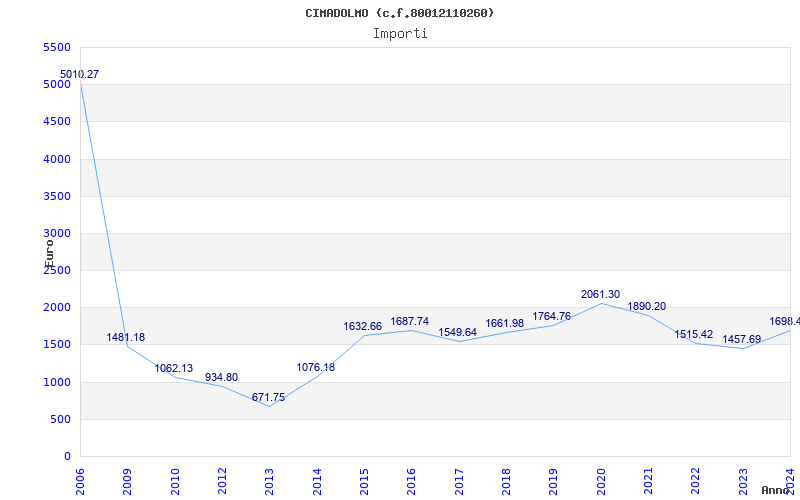Select the 934.80 data label
This screenshot has width=800, height=500.
coord(221,378)
